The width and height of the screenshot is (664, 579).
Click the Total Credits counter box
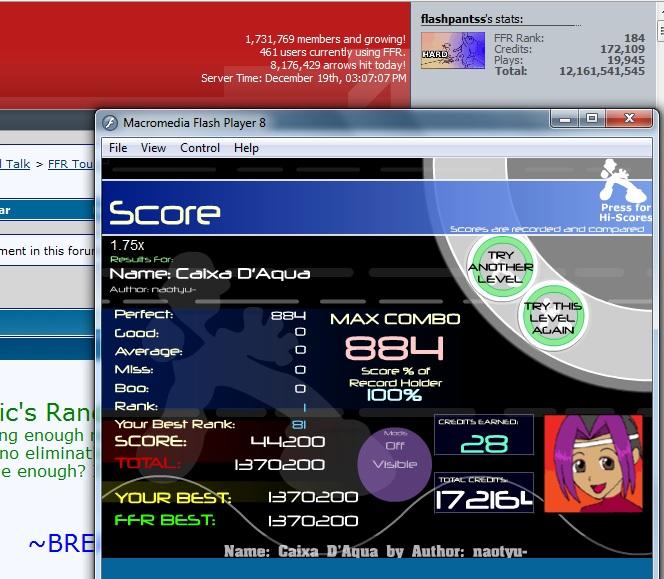(484, 493)
